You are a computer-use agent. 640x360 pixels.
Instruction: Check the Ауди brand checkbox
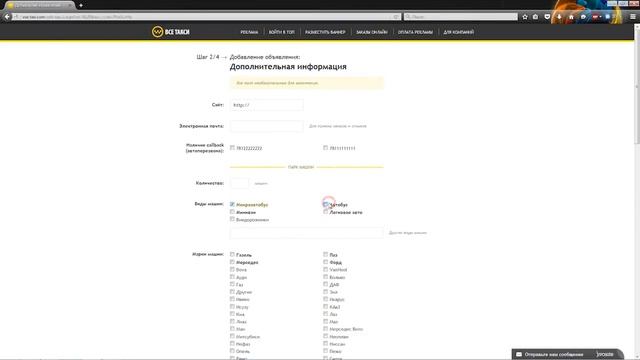point(232,277)
